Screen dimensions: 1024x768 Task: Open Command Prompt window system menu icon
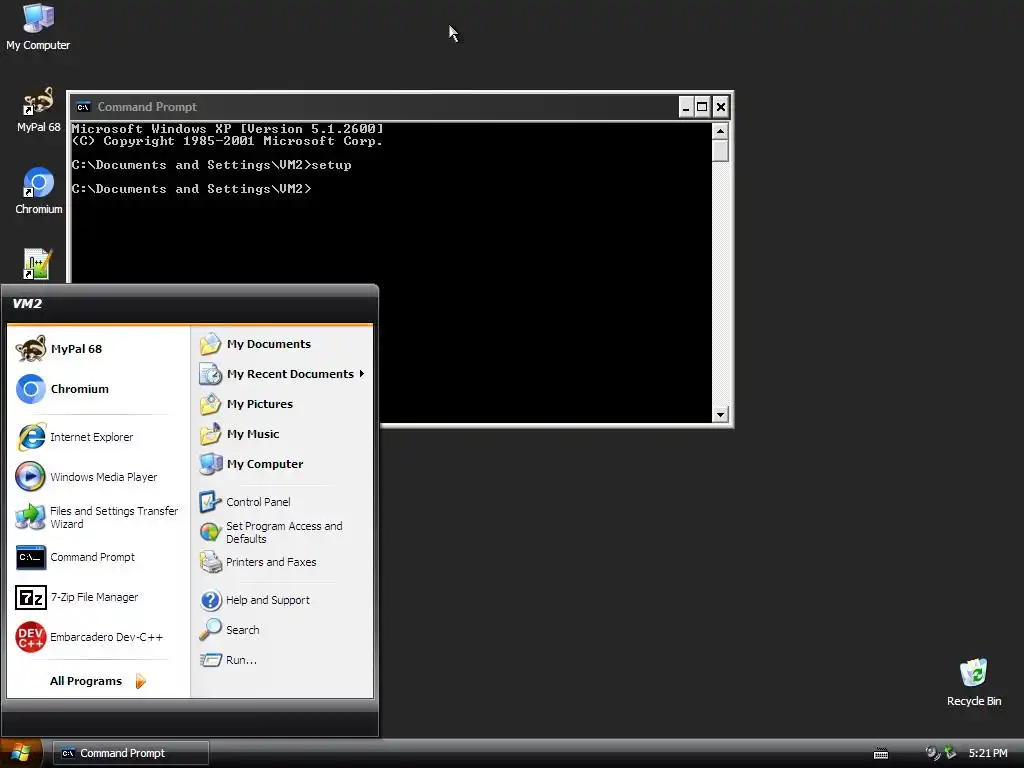click(x=83, y=107)
